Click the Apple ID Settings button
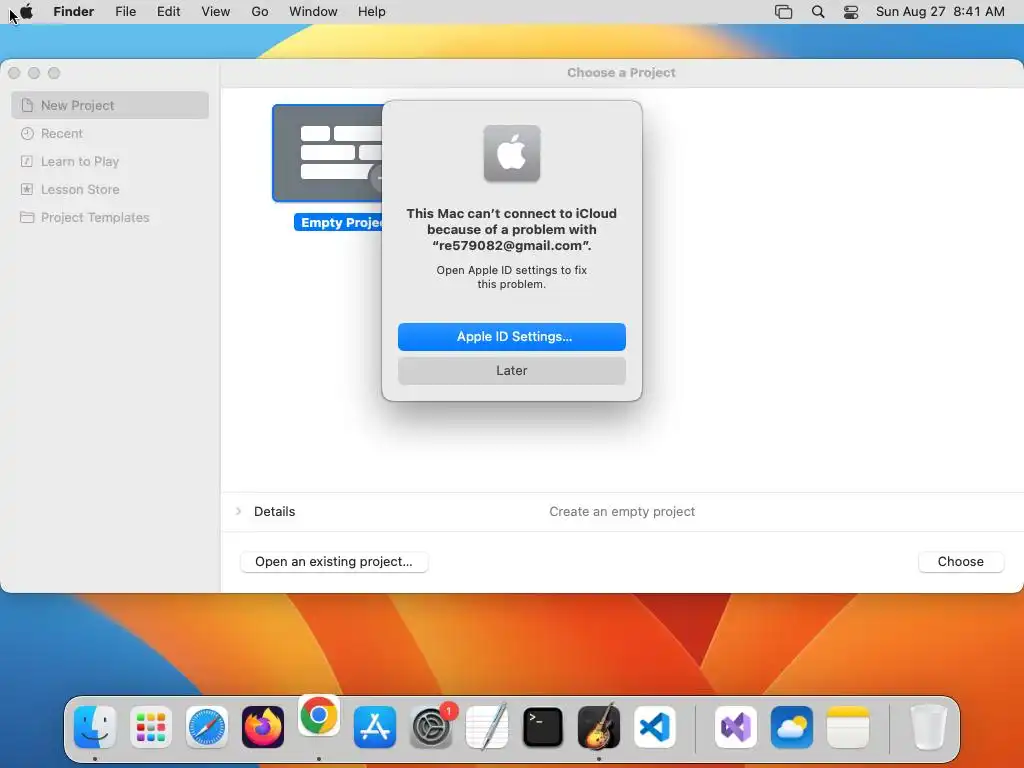 point(512,337)
